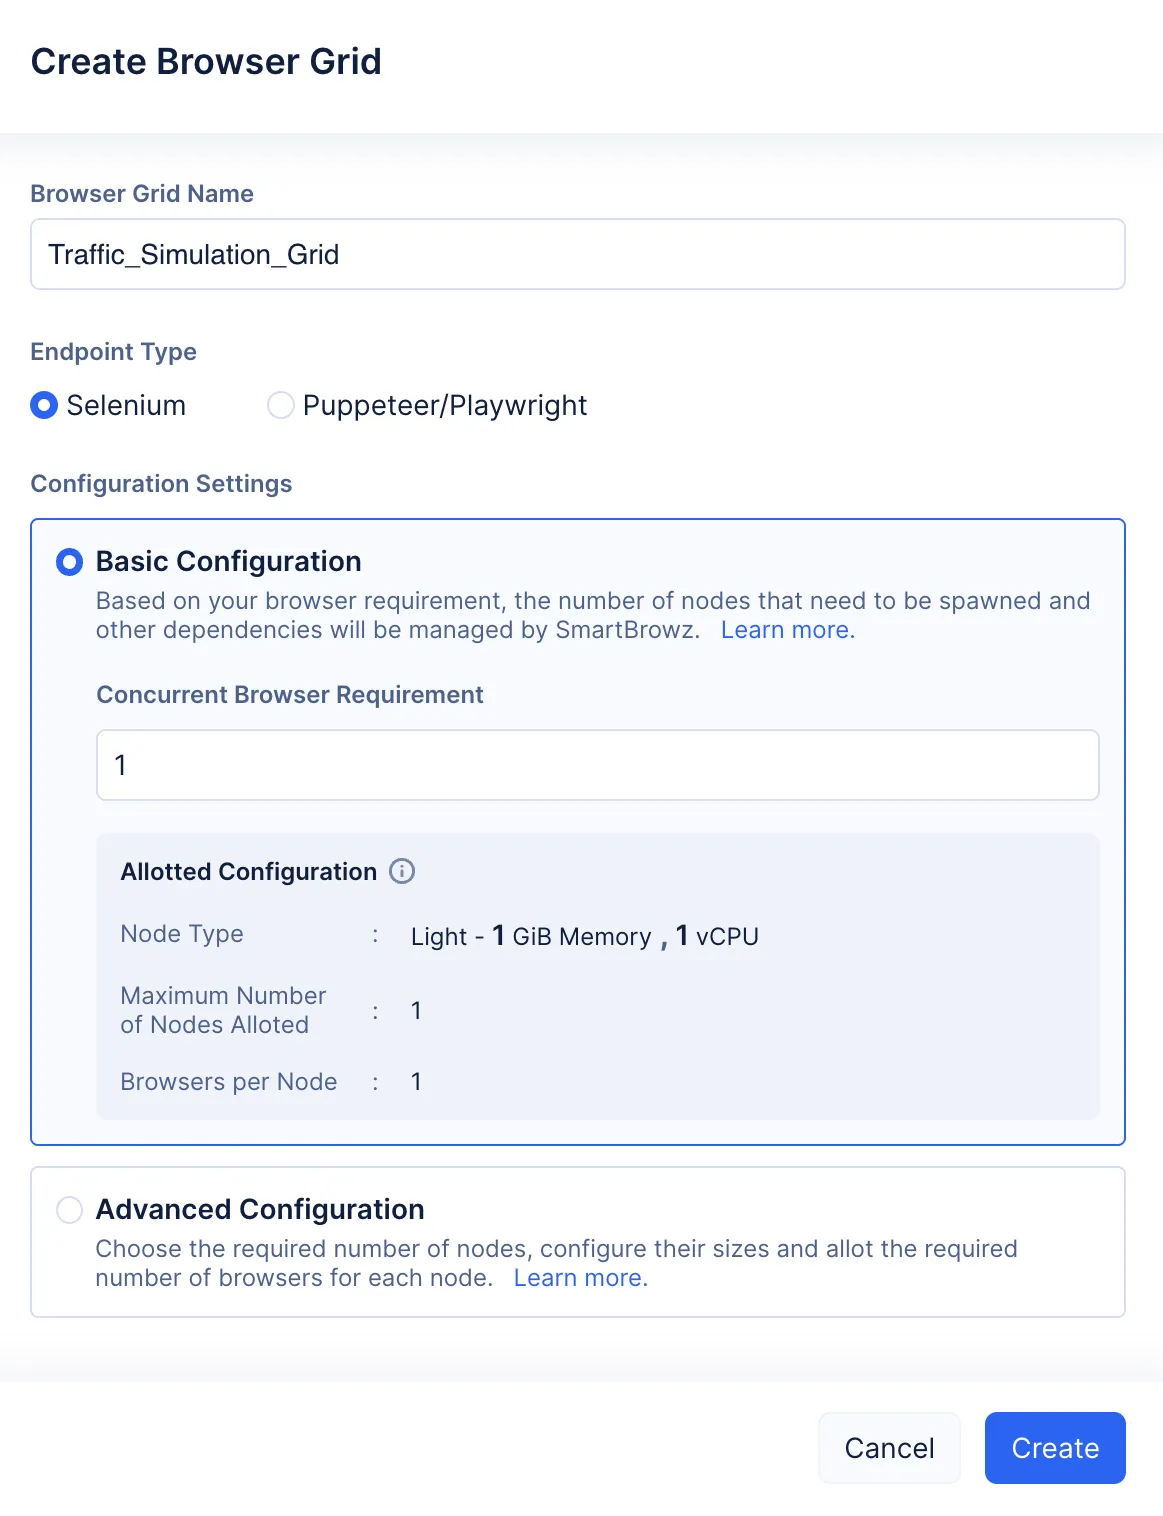Click the Basic Configuration heading
Image resolution: width=1163 pixels, height=1516 pixels.
click(228, 562)
